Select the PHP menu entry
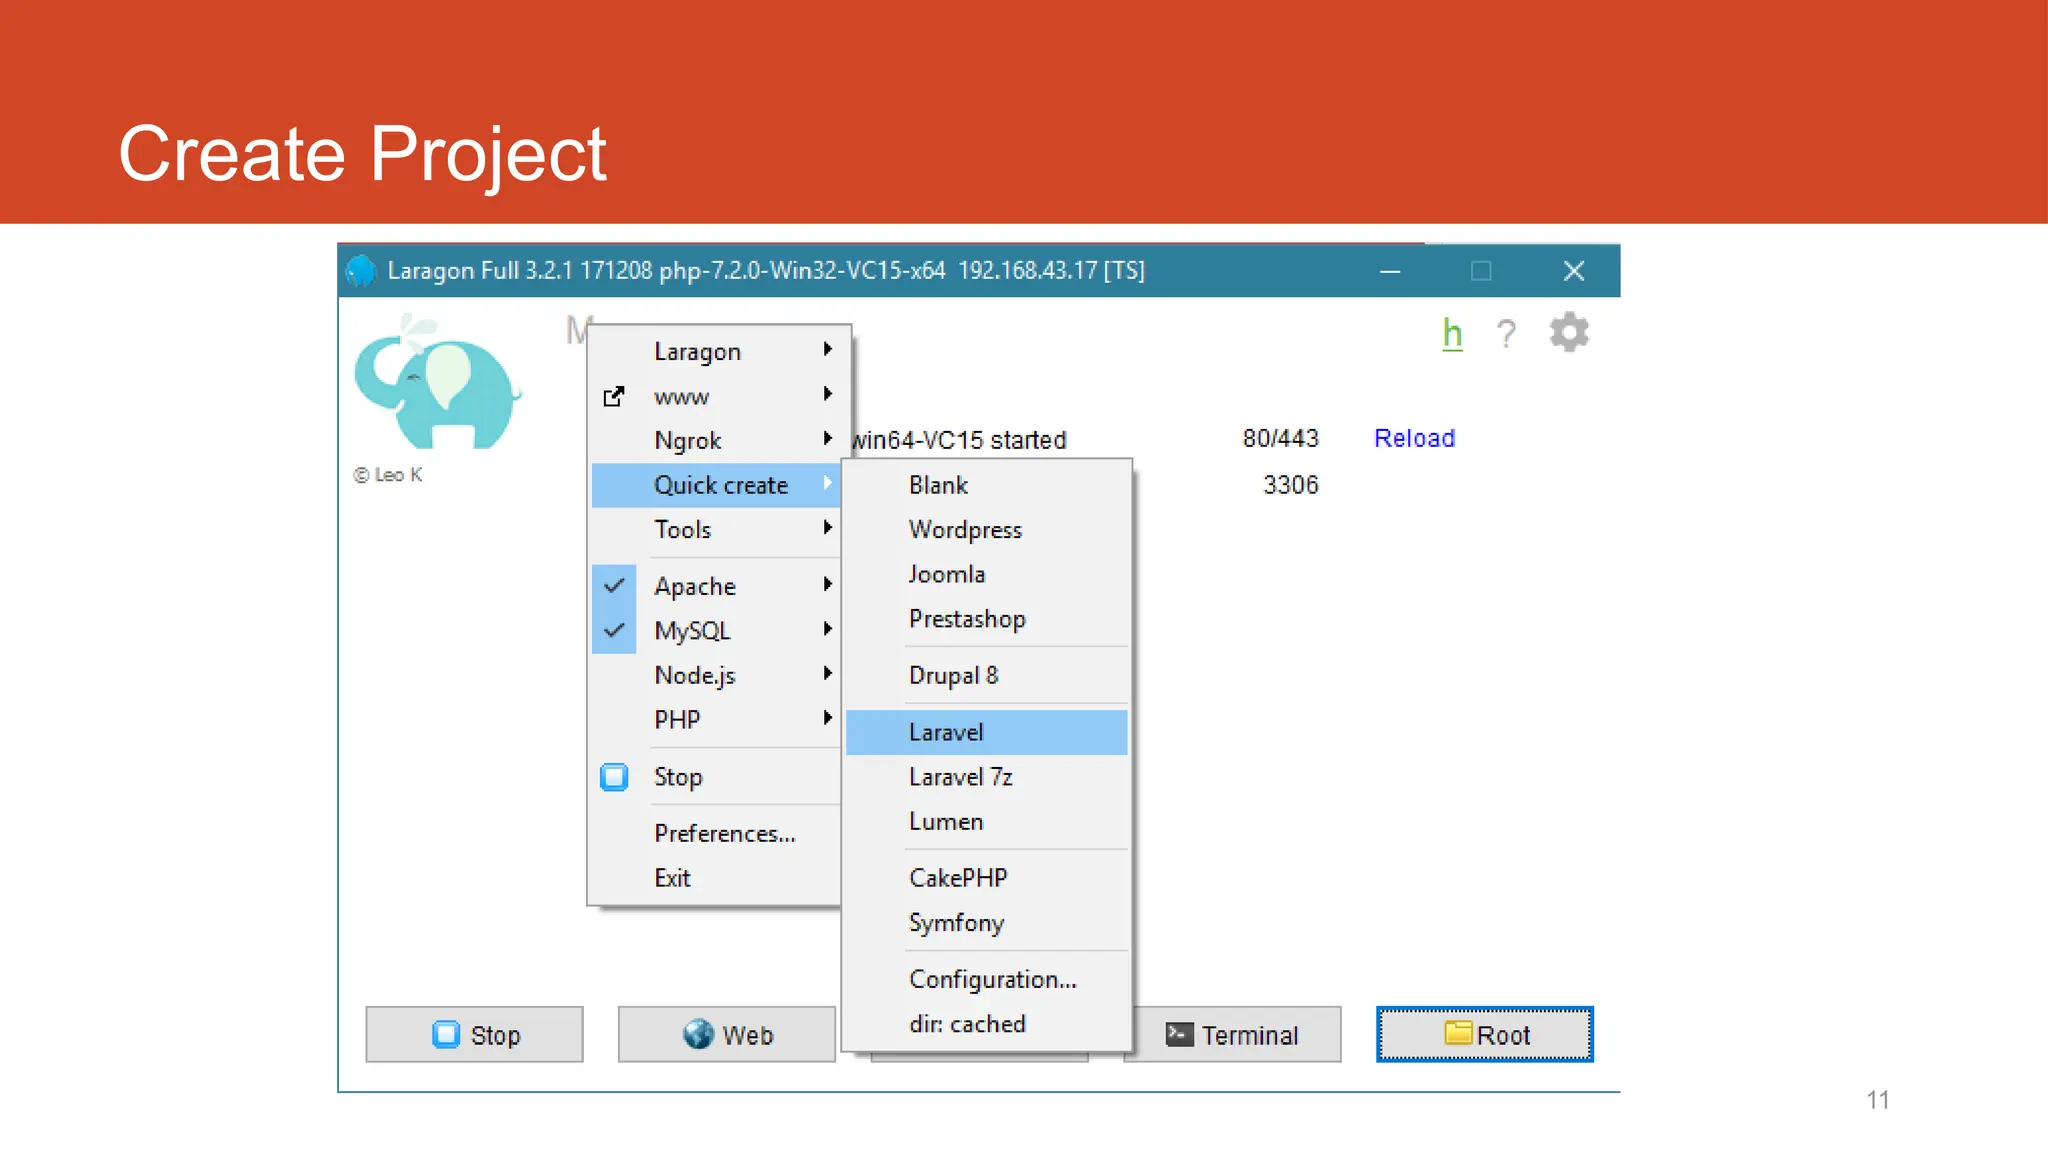The height and width of the screenshot is (1152, 2048). [716, 720]
